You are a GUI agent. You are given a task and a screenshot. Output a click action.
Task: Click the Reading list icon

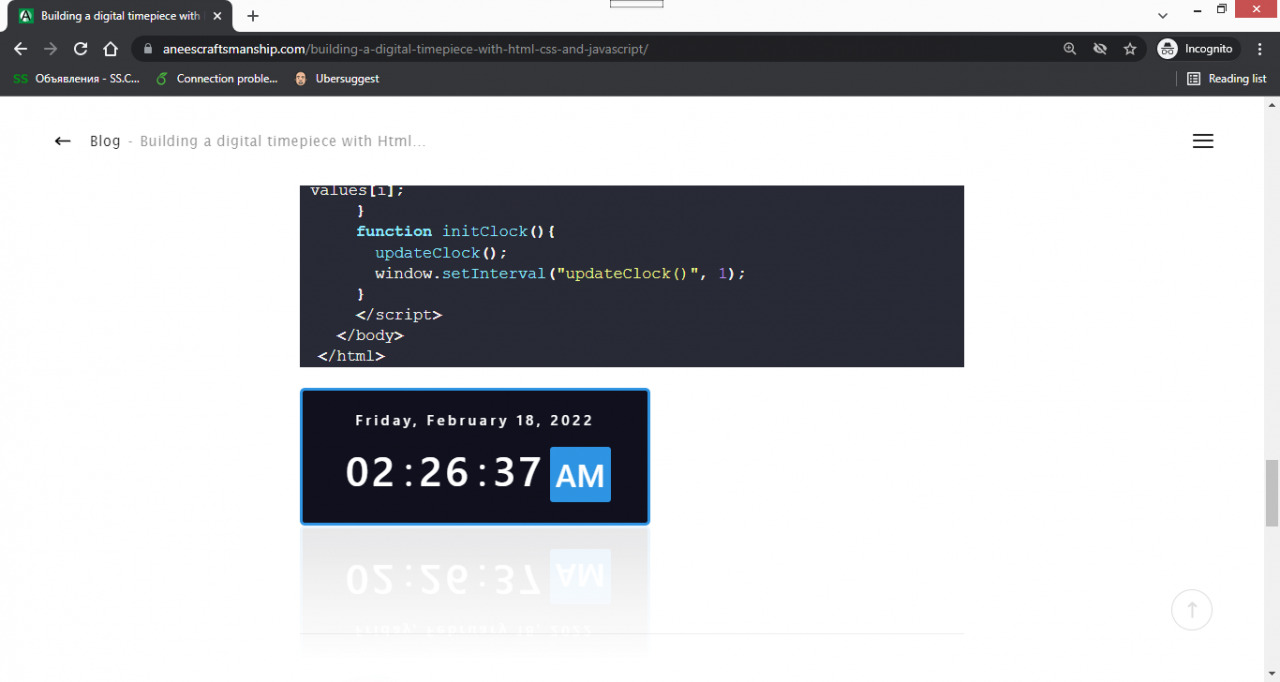(1226, 78)
